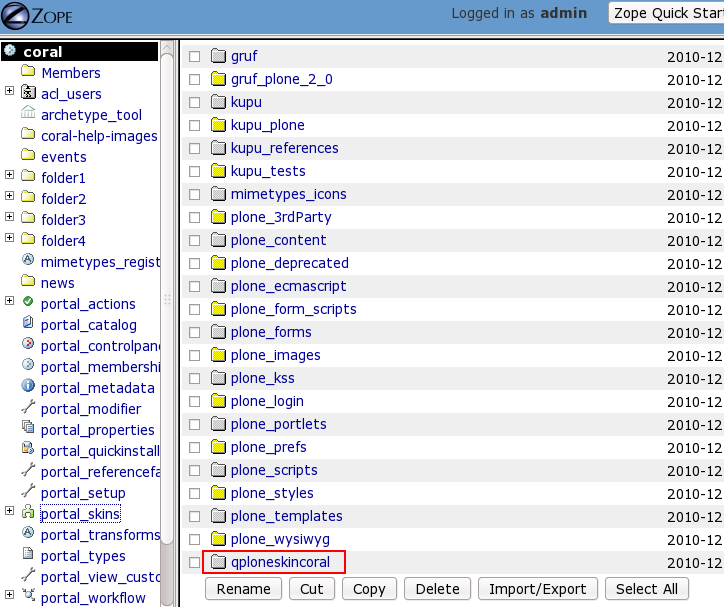
Task: Open coral-help-images in the tree
Action: coord(99,136)
